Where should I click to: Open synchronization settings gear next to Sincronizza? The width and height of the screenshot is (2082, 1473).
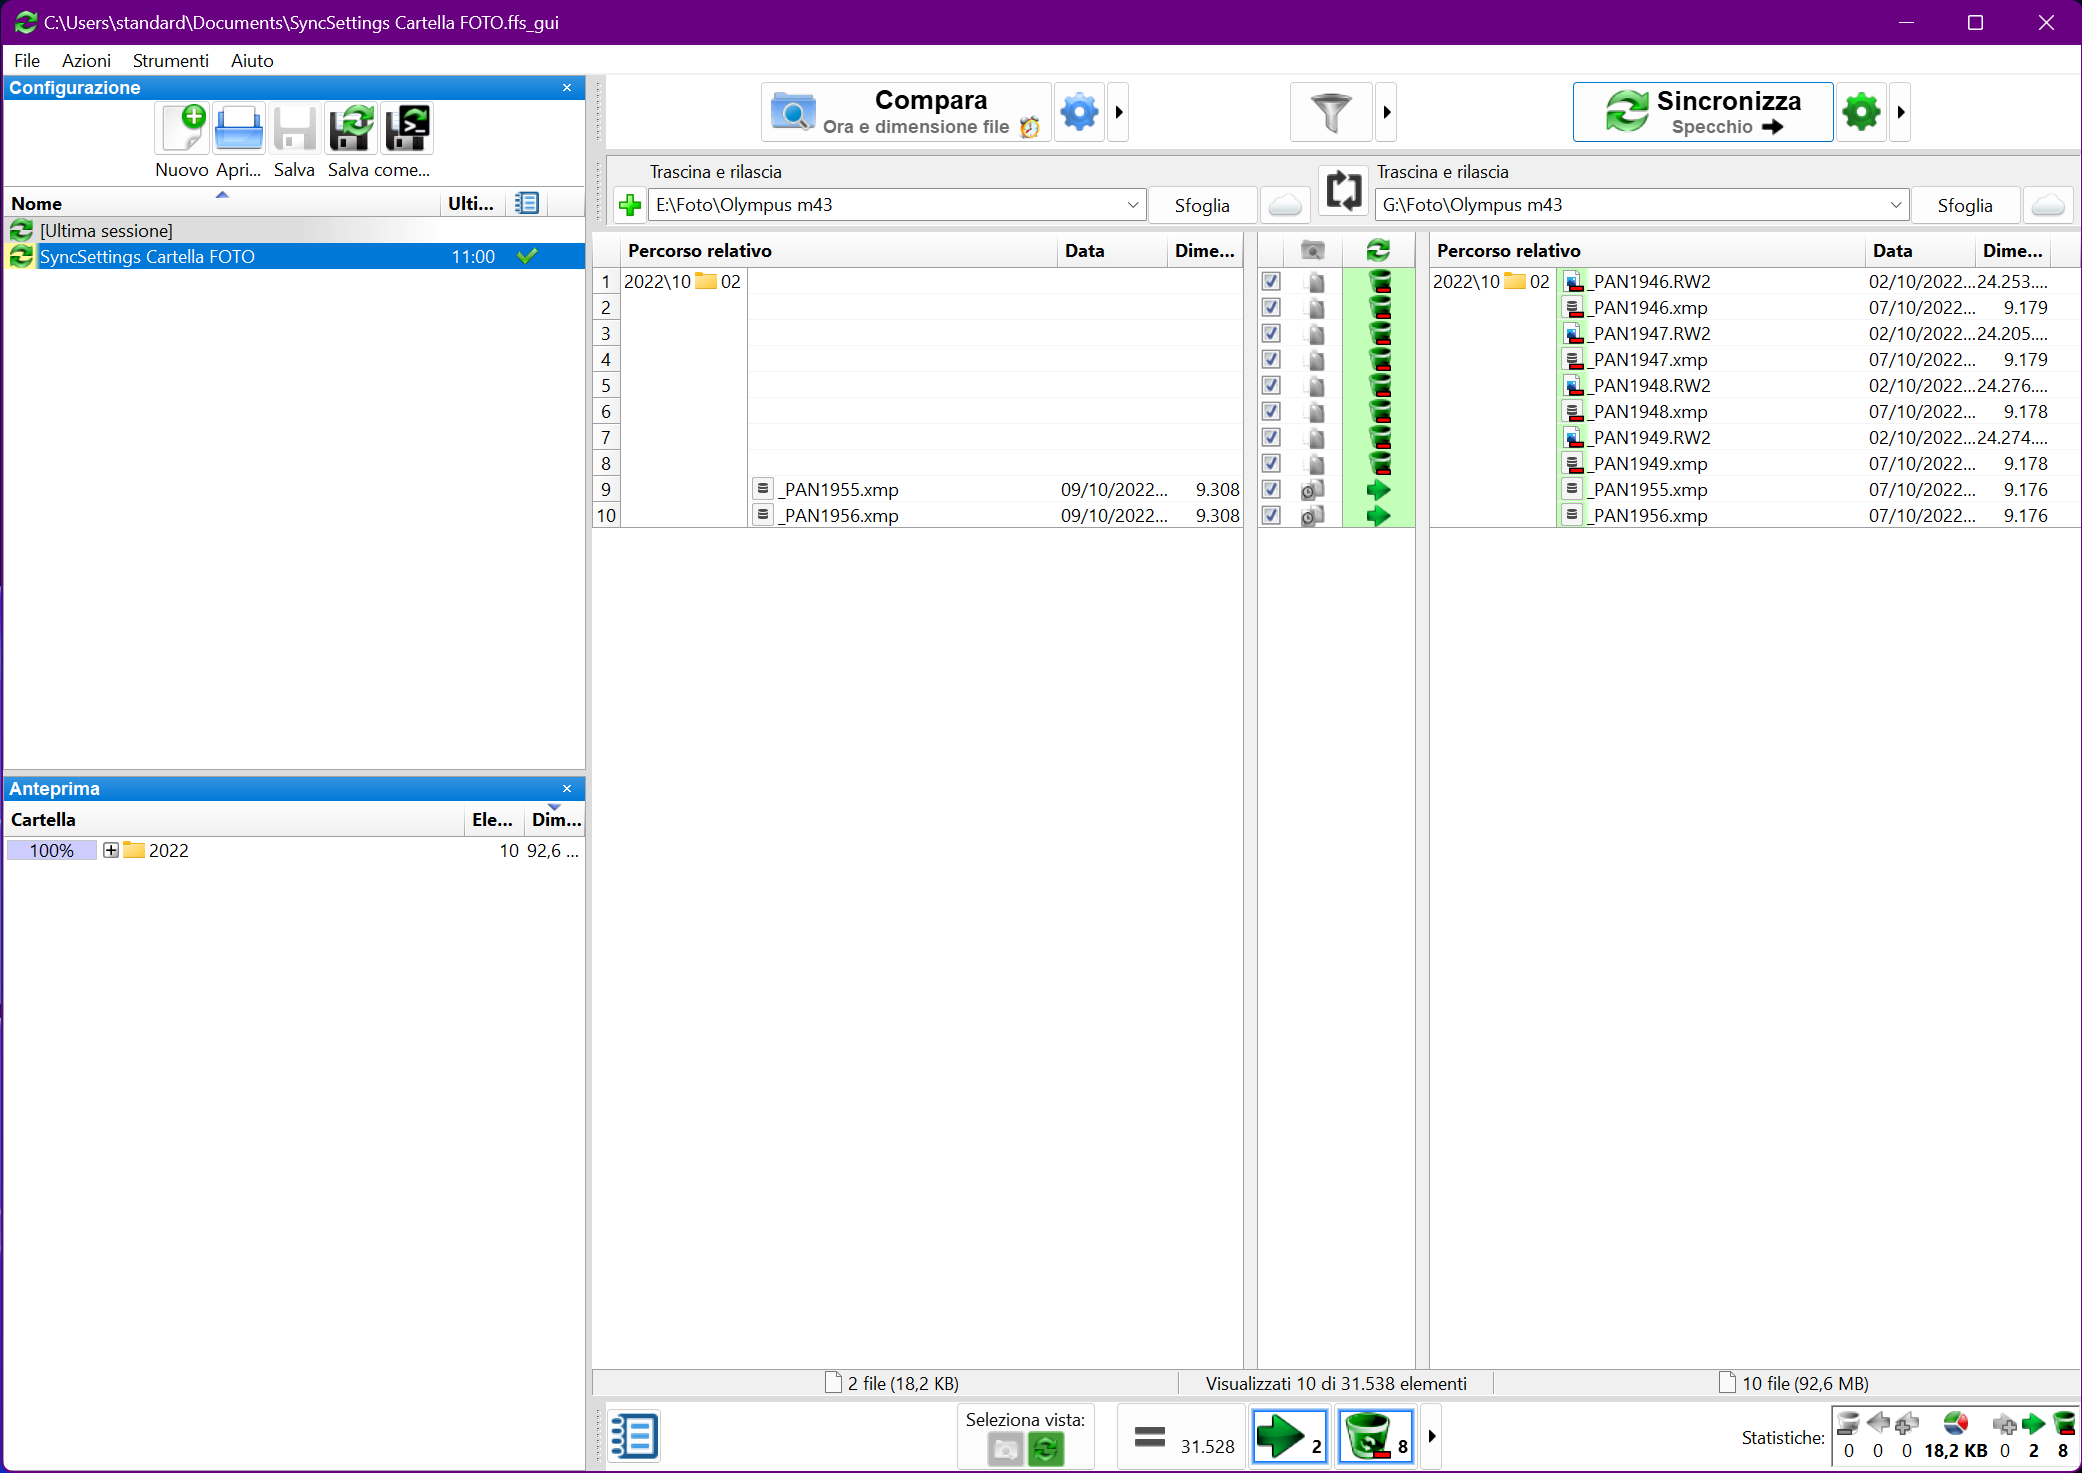click(x=1860, y=112)
